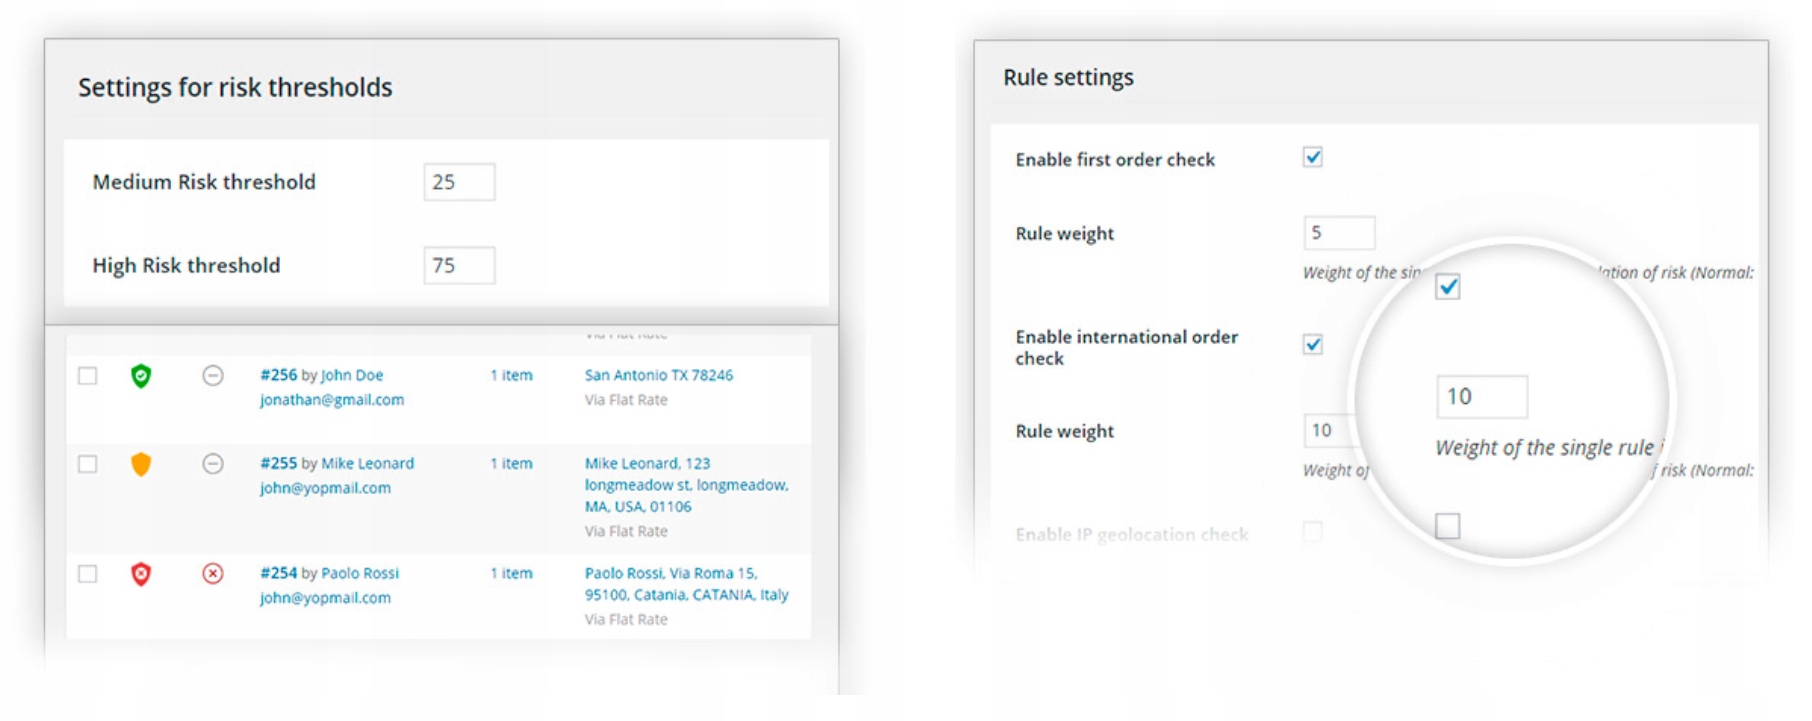
Task: Click green low-risk shield on order #256
Action: [x=141, y=376]
